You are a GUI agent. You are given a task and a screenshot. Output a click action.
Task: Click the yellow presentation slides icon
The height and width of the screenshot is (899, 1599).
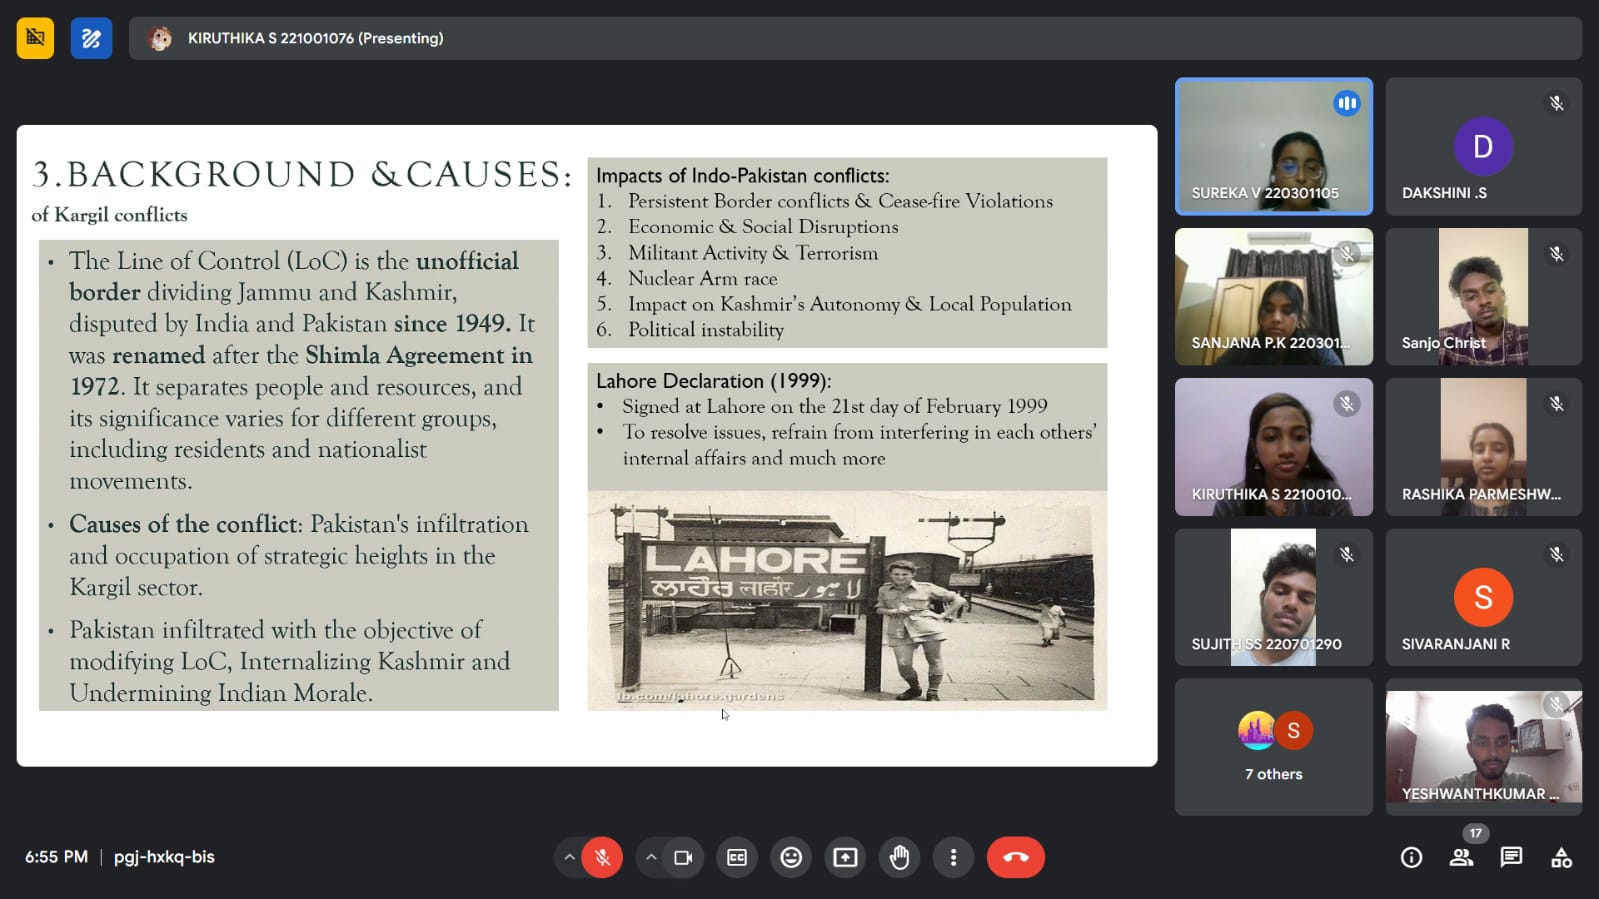tap(35, 39)
